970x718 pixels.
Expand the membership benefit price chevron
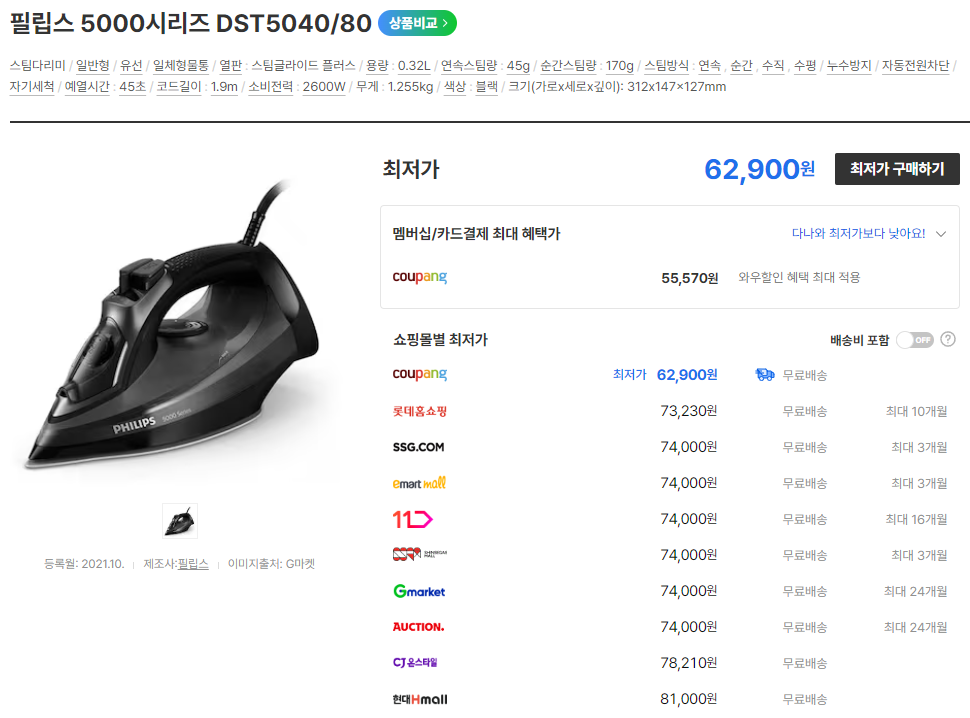click(941, 234)
